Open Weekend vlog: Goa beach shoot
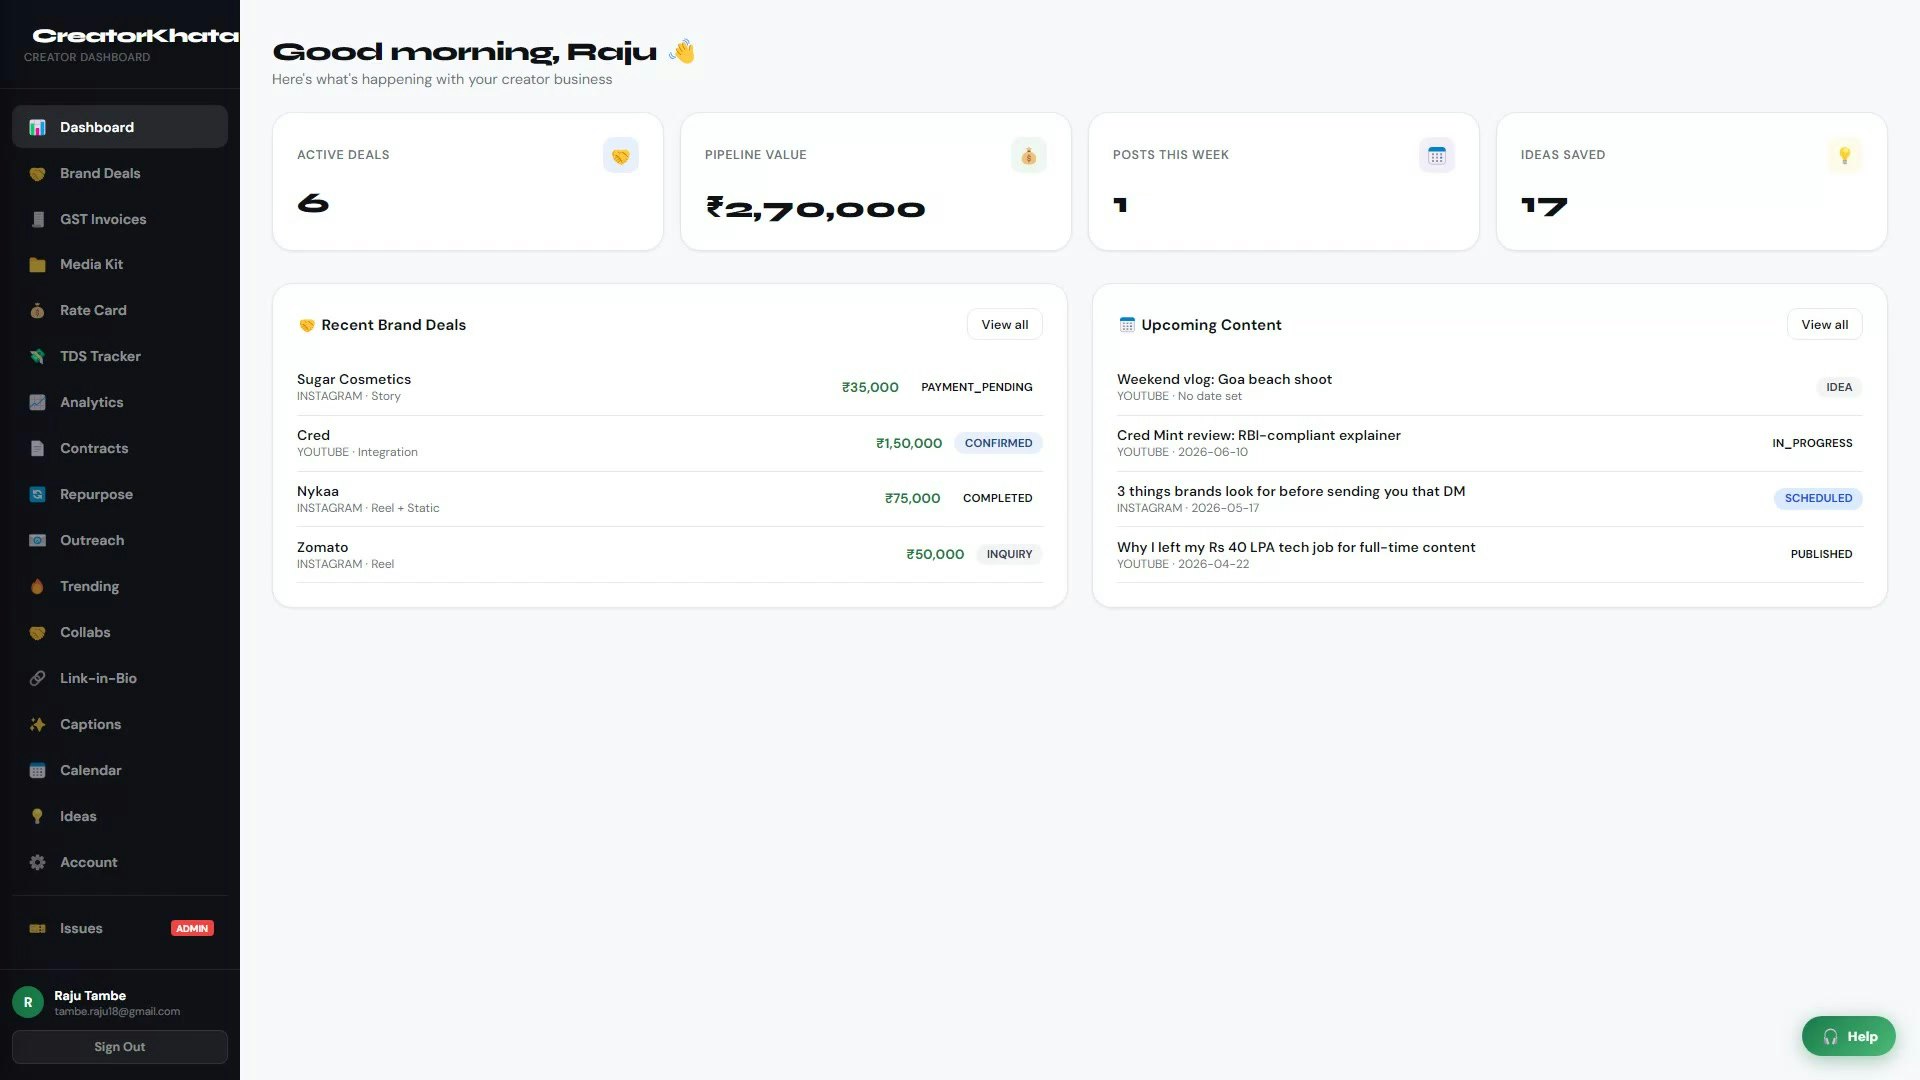The width and height of the screenshot is (1920, 1080). [1490, 387]
